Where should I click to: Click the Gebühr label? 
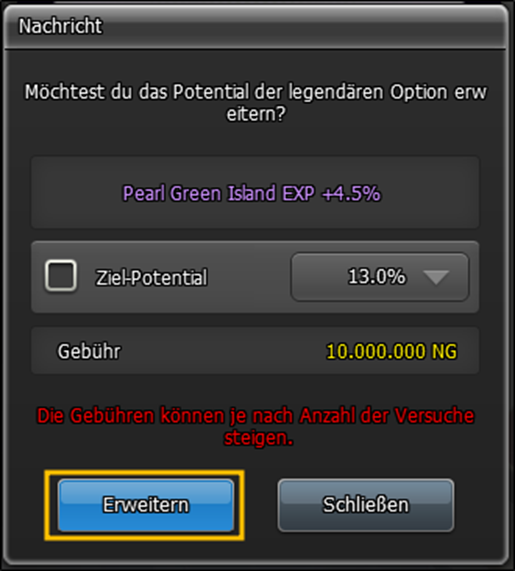pos(89,351)
